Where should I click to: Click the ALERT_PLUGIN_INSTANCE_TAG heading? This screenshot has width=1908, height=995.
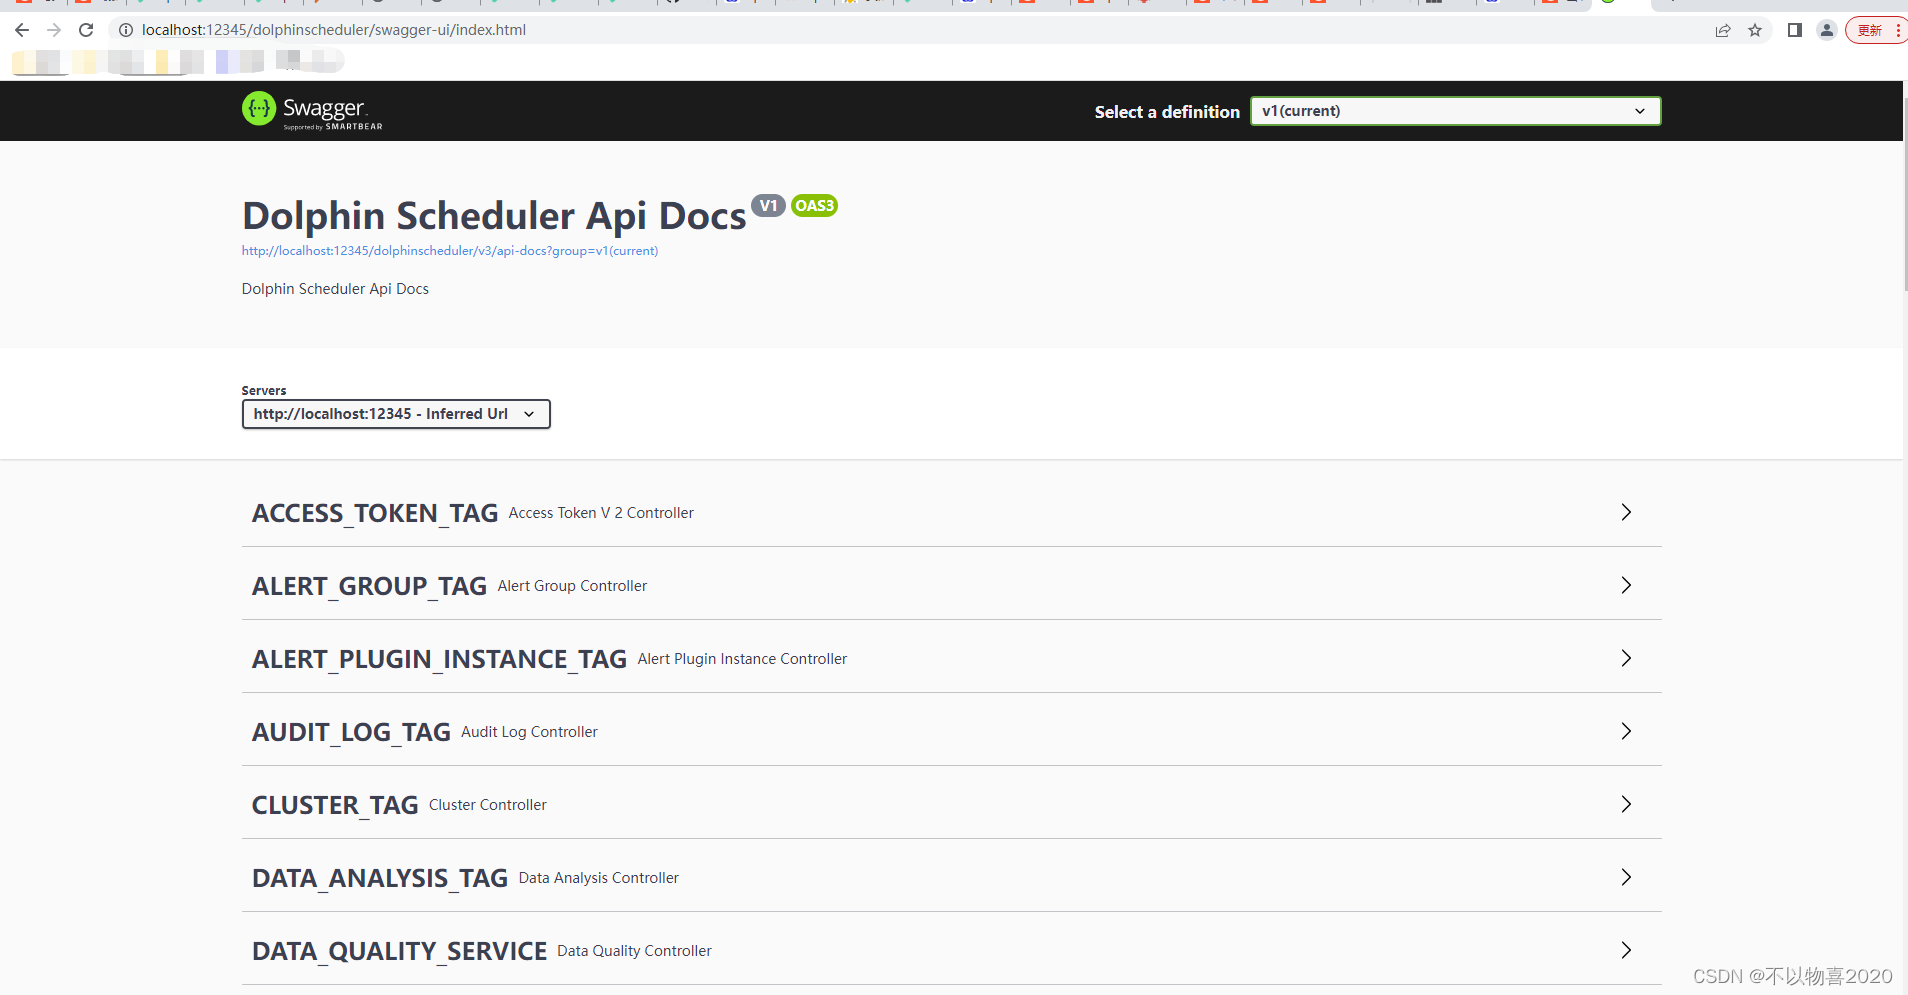439,659
